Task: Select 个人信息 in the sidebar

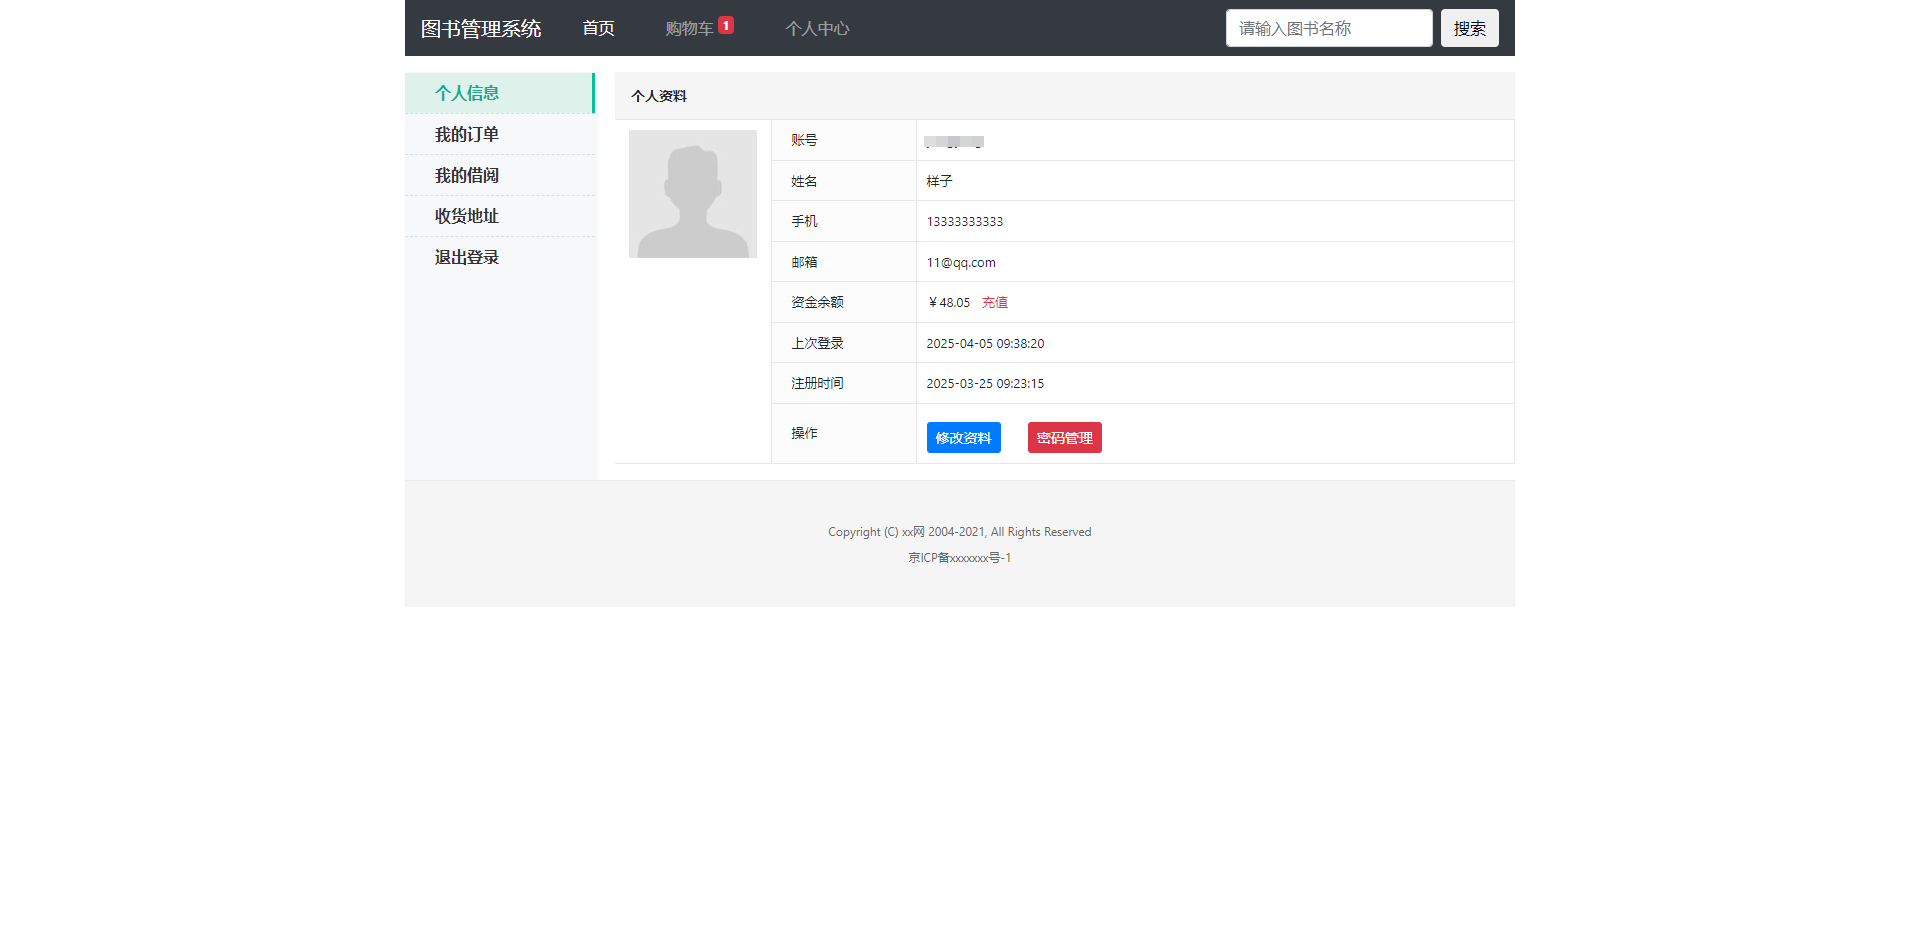Action: click(x=500, y=93)
